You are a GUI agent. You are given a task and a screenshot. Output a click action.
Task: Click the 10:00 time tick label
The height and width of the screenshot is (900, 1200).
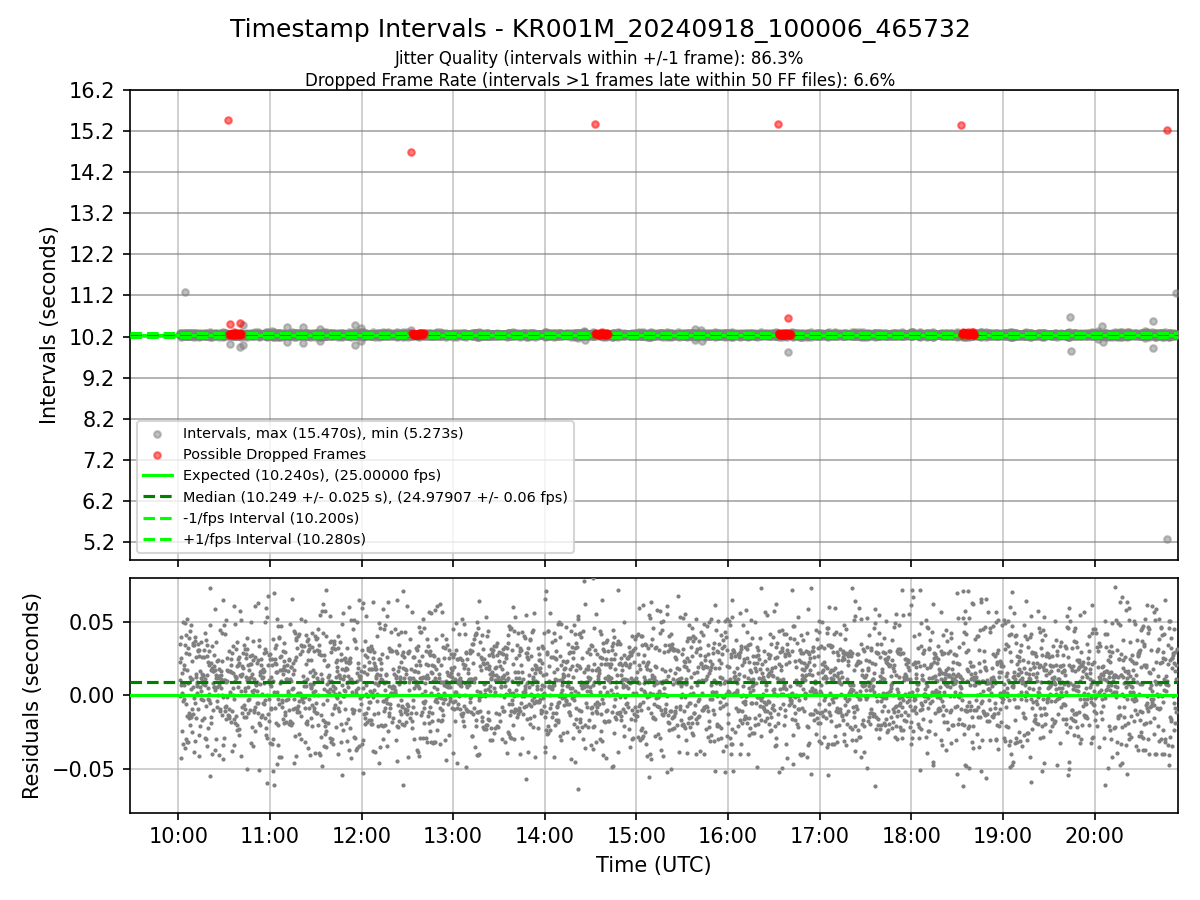[178, 835]
